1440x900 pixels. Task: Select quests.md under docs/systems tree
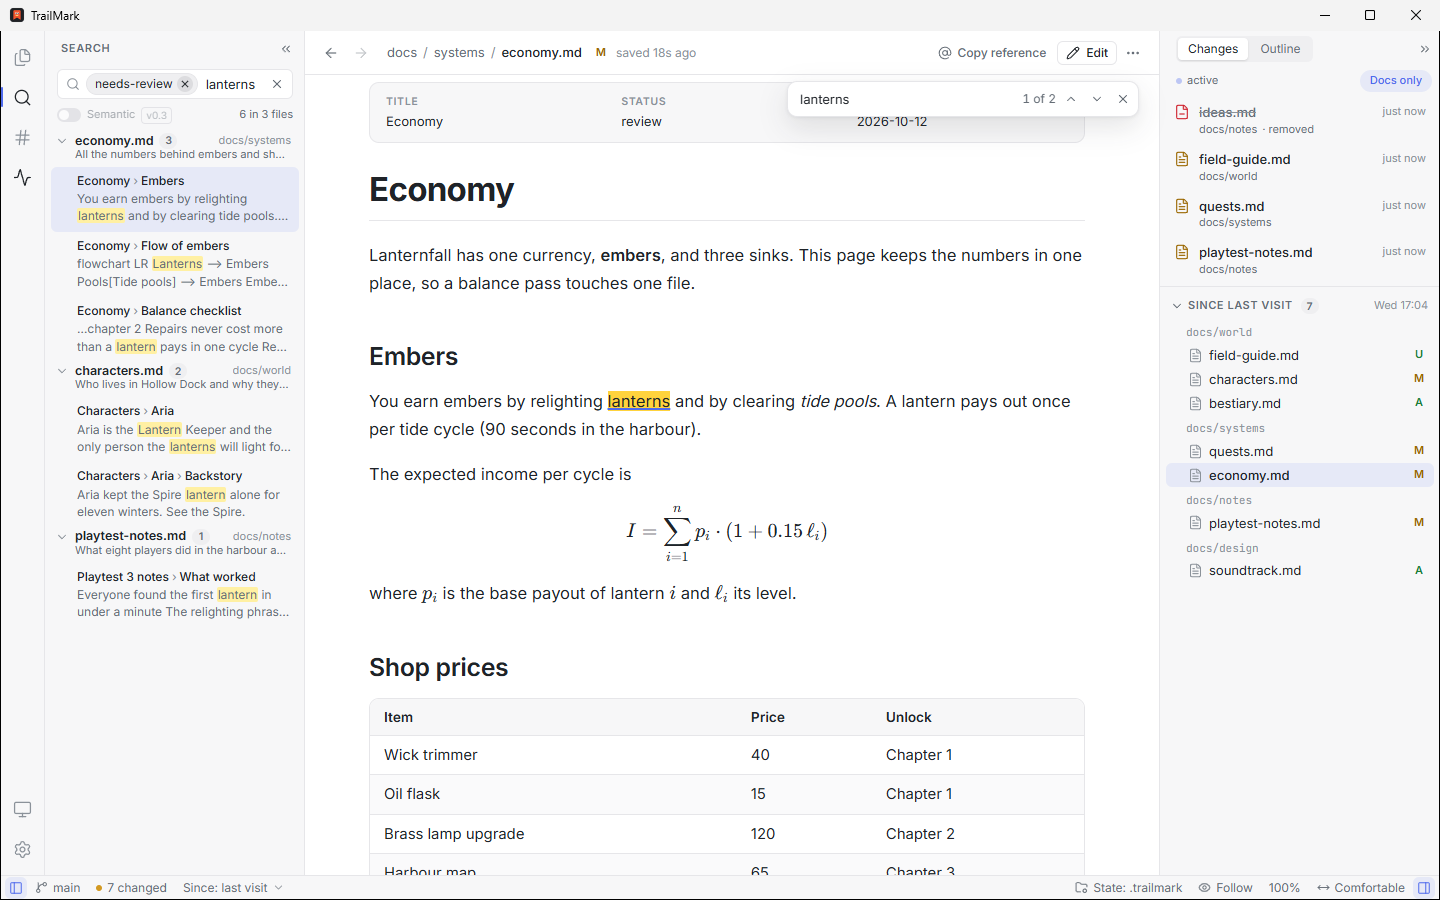[1300, 451]
